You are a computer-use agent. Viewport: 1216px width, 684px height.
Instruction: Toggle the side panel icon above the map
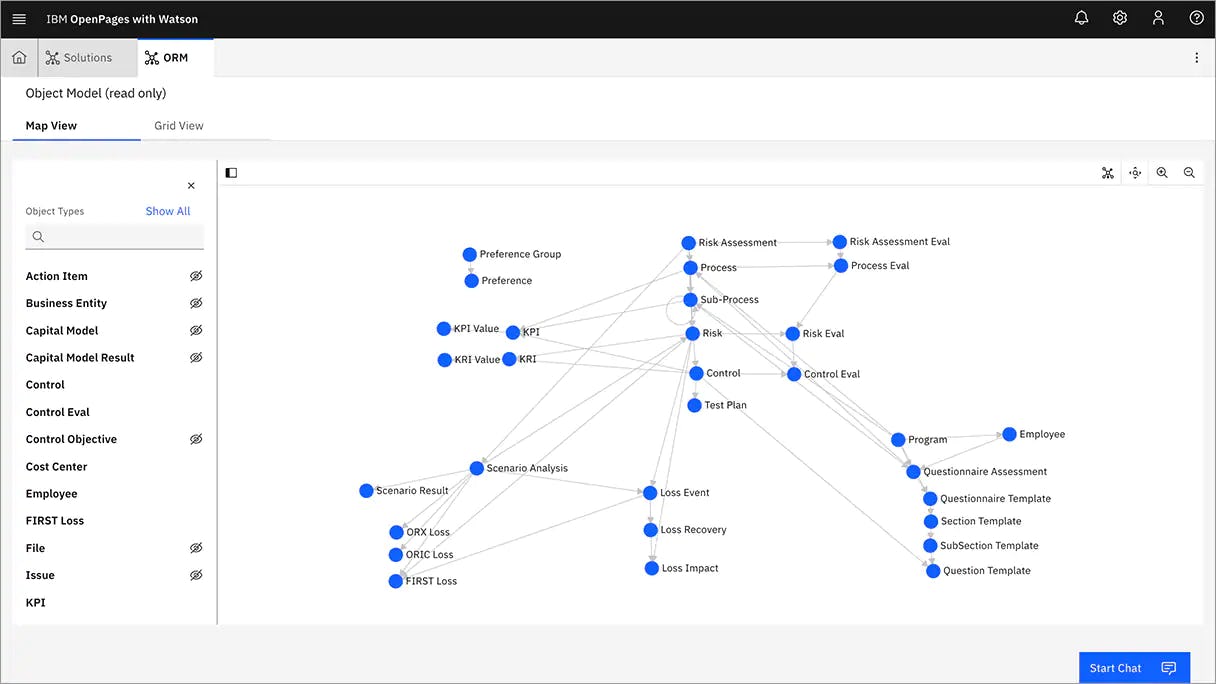coord(231,172)
